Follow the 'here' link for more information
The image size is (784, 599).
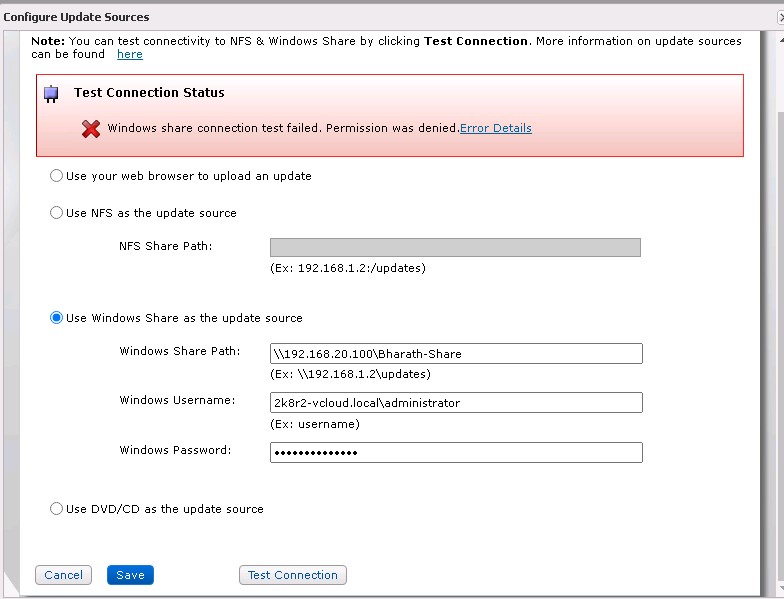click(129, 54)
